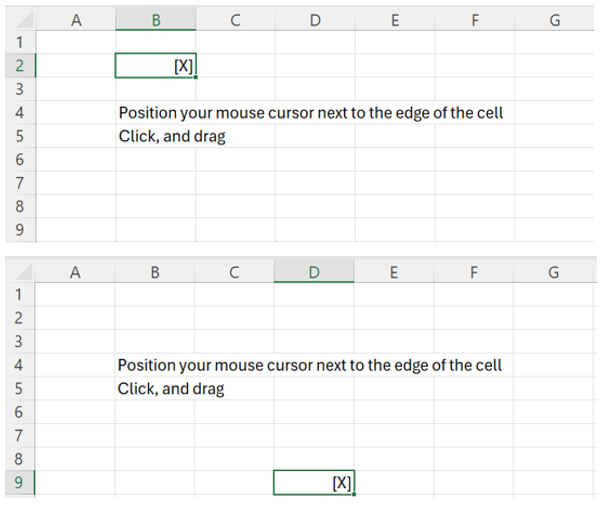Click the Select All corner of top spreadsheet
The width and height of the screenshot is (603, 506).
pos(21,21)
